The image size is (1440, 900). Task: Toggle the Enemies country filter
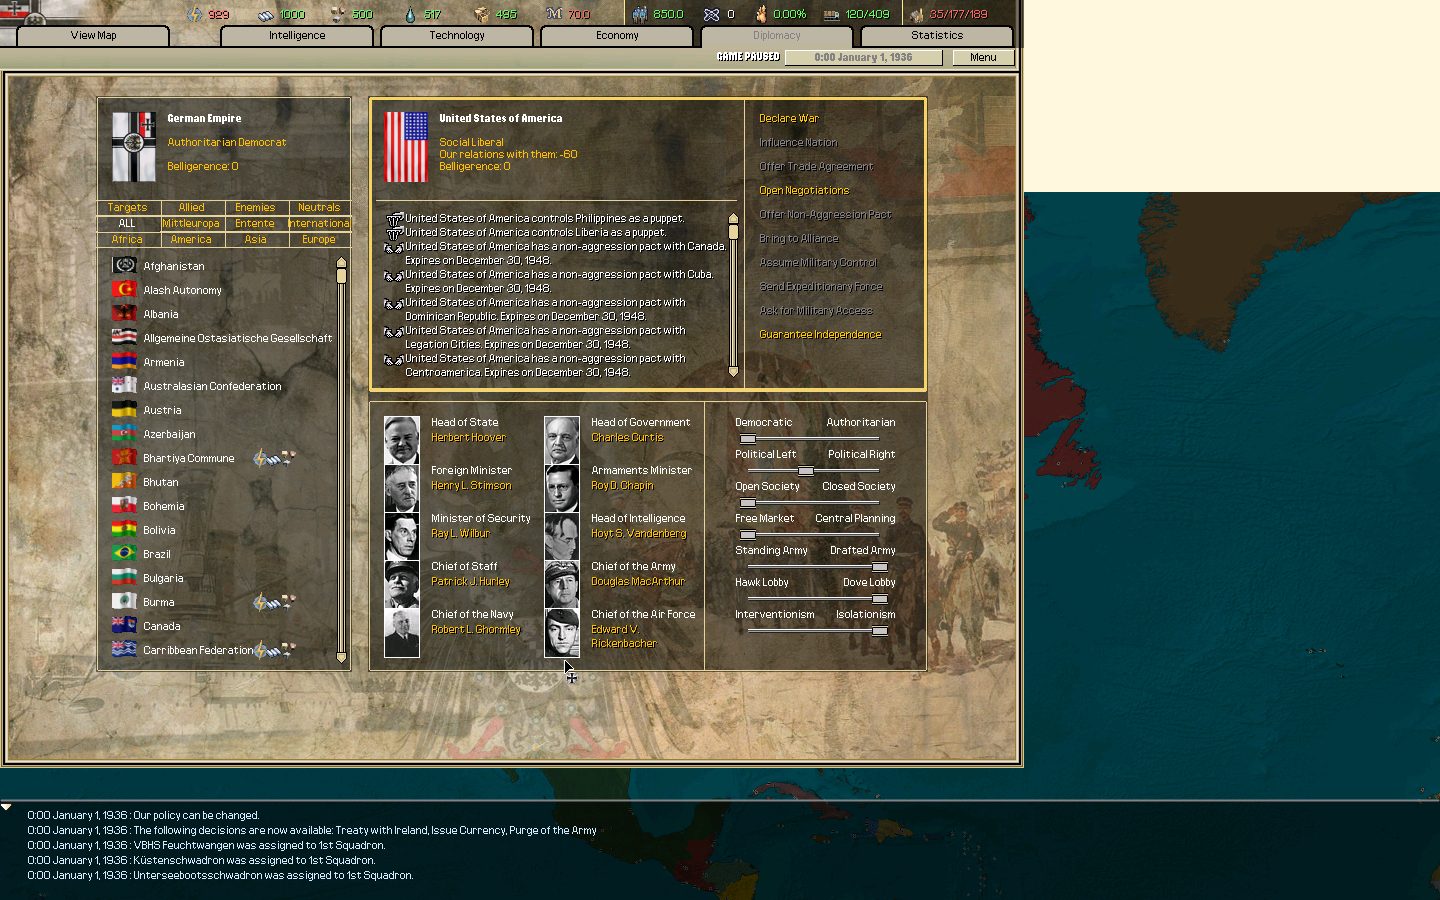(x=255, y=207)
